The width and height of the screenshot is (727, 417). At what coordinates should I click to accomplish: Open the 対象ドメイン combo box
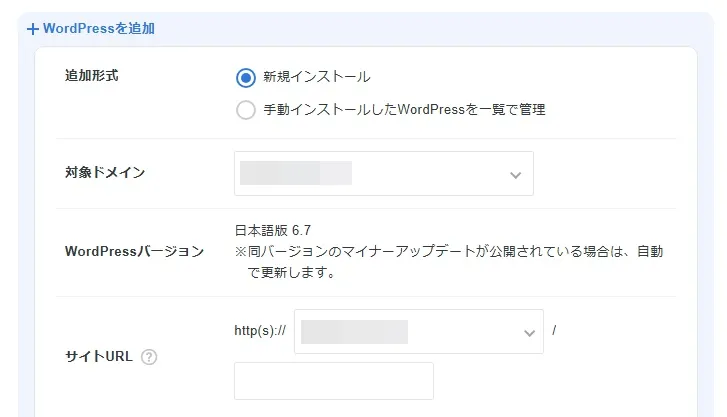(384, 173)
